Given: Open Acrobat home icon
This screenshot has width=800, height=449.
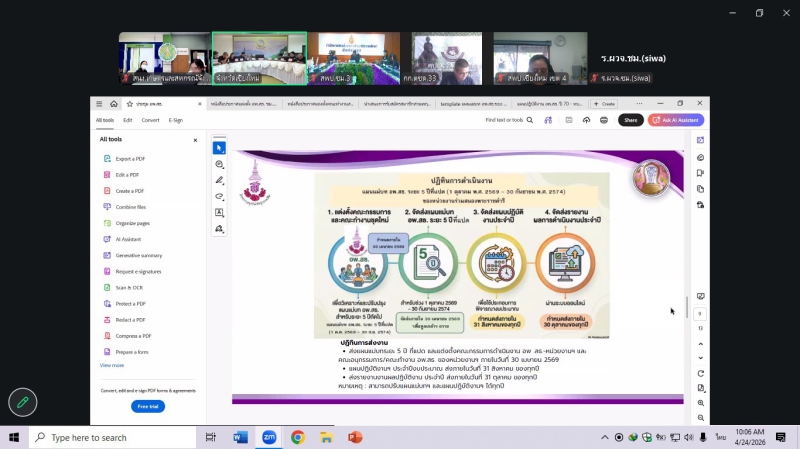Looking at the screenshot, I should 114,103.
